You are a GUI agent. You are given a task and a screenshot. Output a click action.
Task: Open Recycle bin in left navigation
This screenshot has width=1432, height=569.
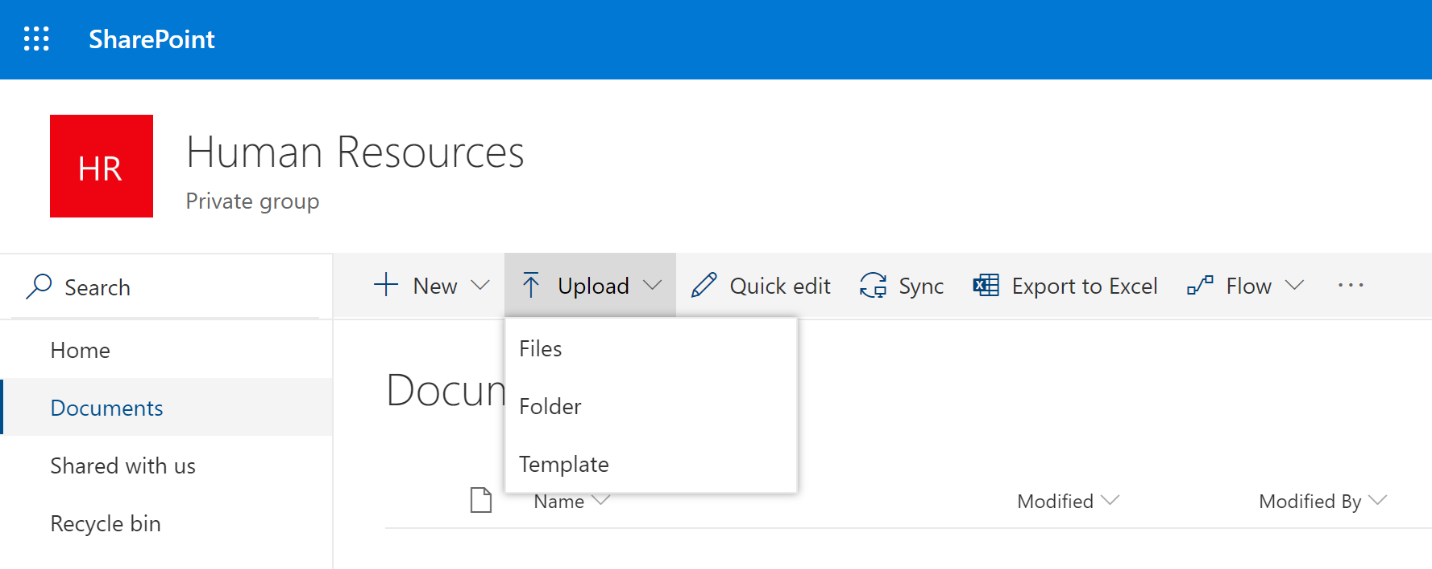point(105,524)
